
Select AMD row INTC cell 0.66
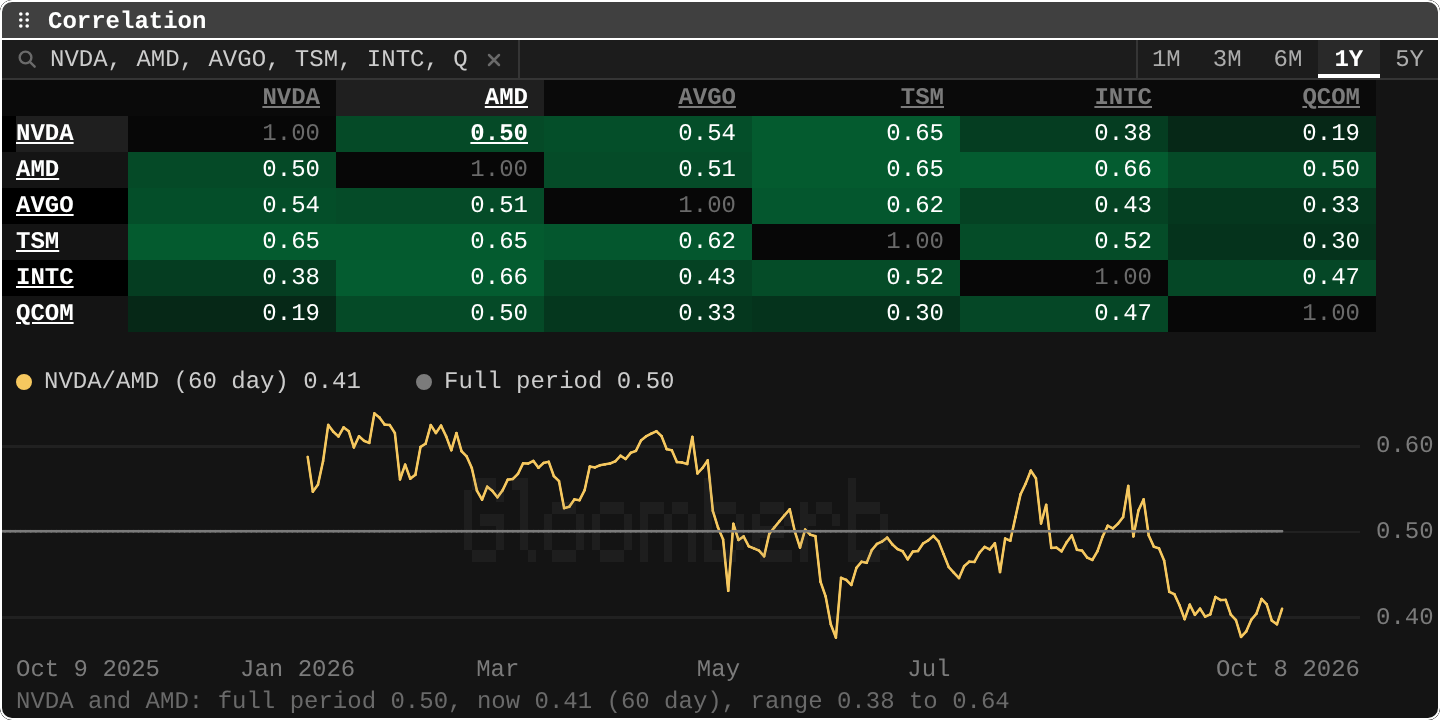[1064, 169]
